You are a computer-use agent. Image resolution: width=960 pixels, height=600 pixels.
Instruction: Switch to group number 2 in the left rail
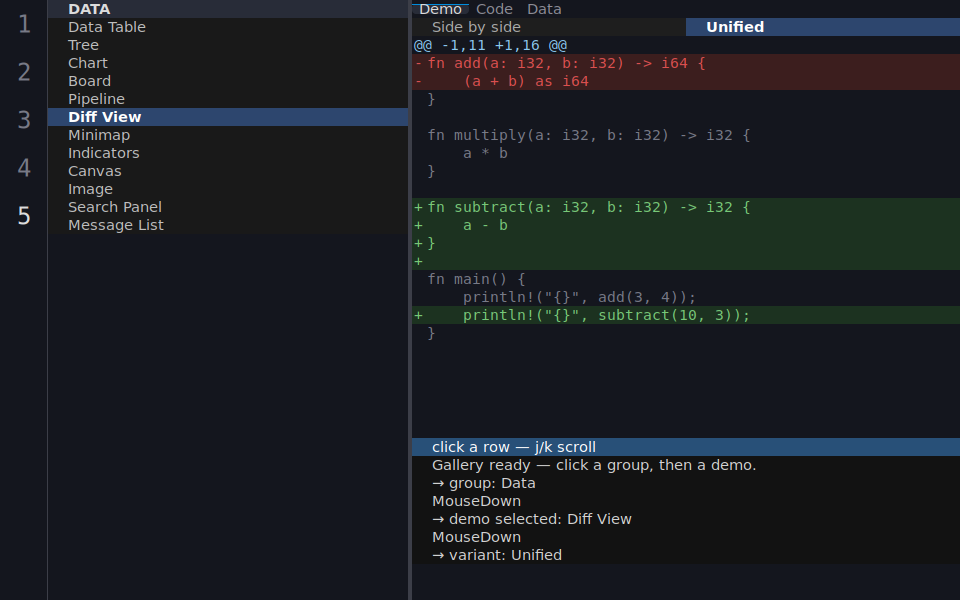[24, 72]
